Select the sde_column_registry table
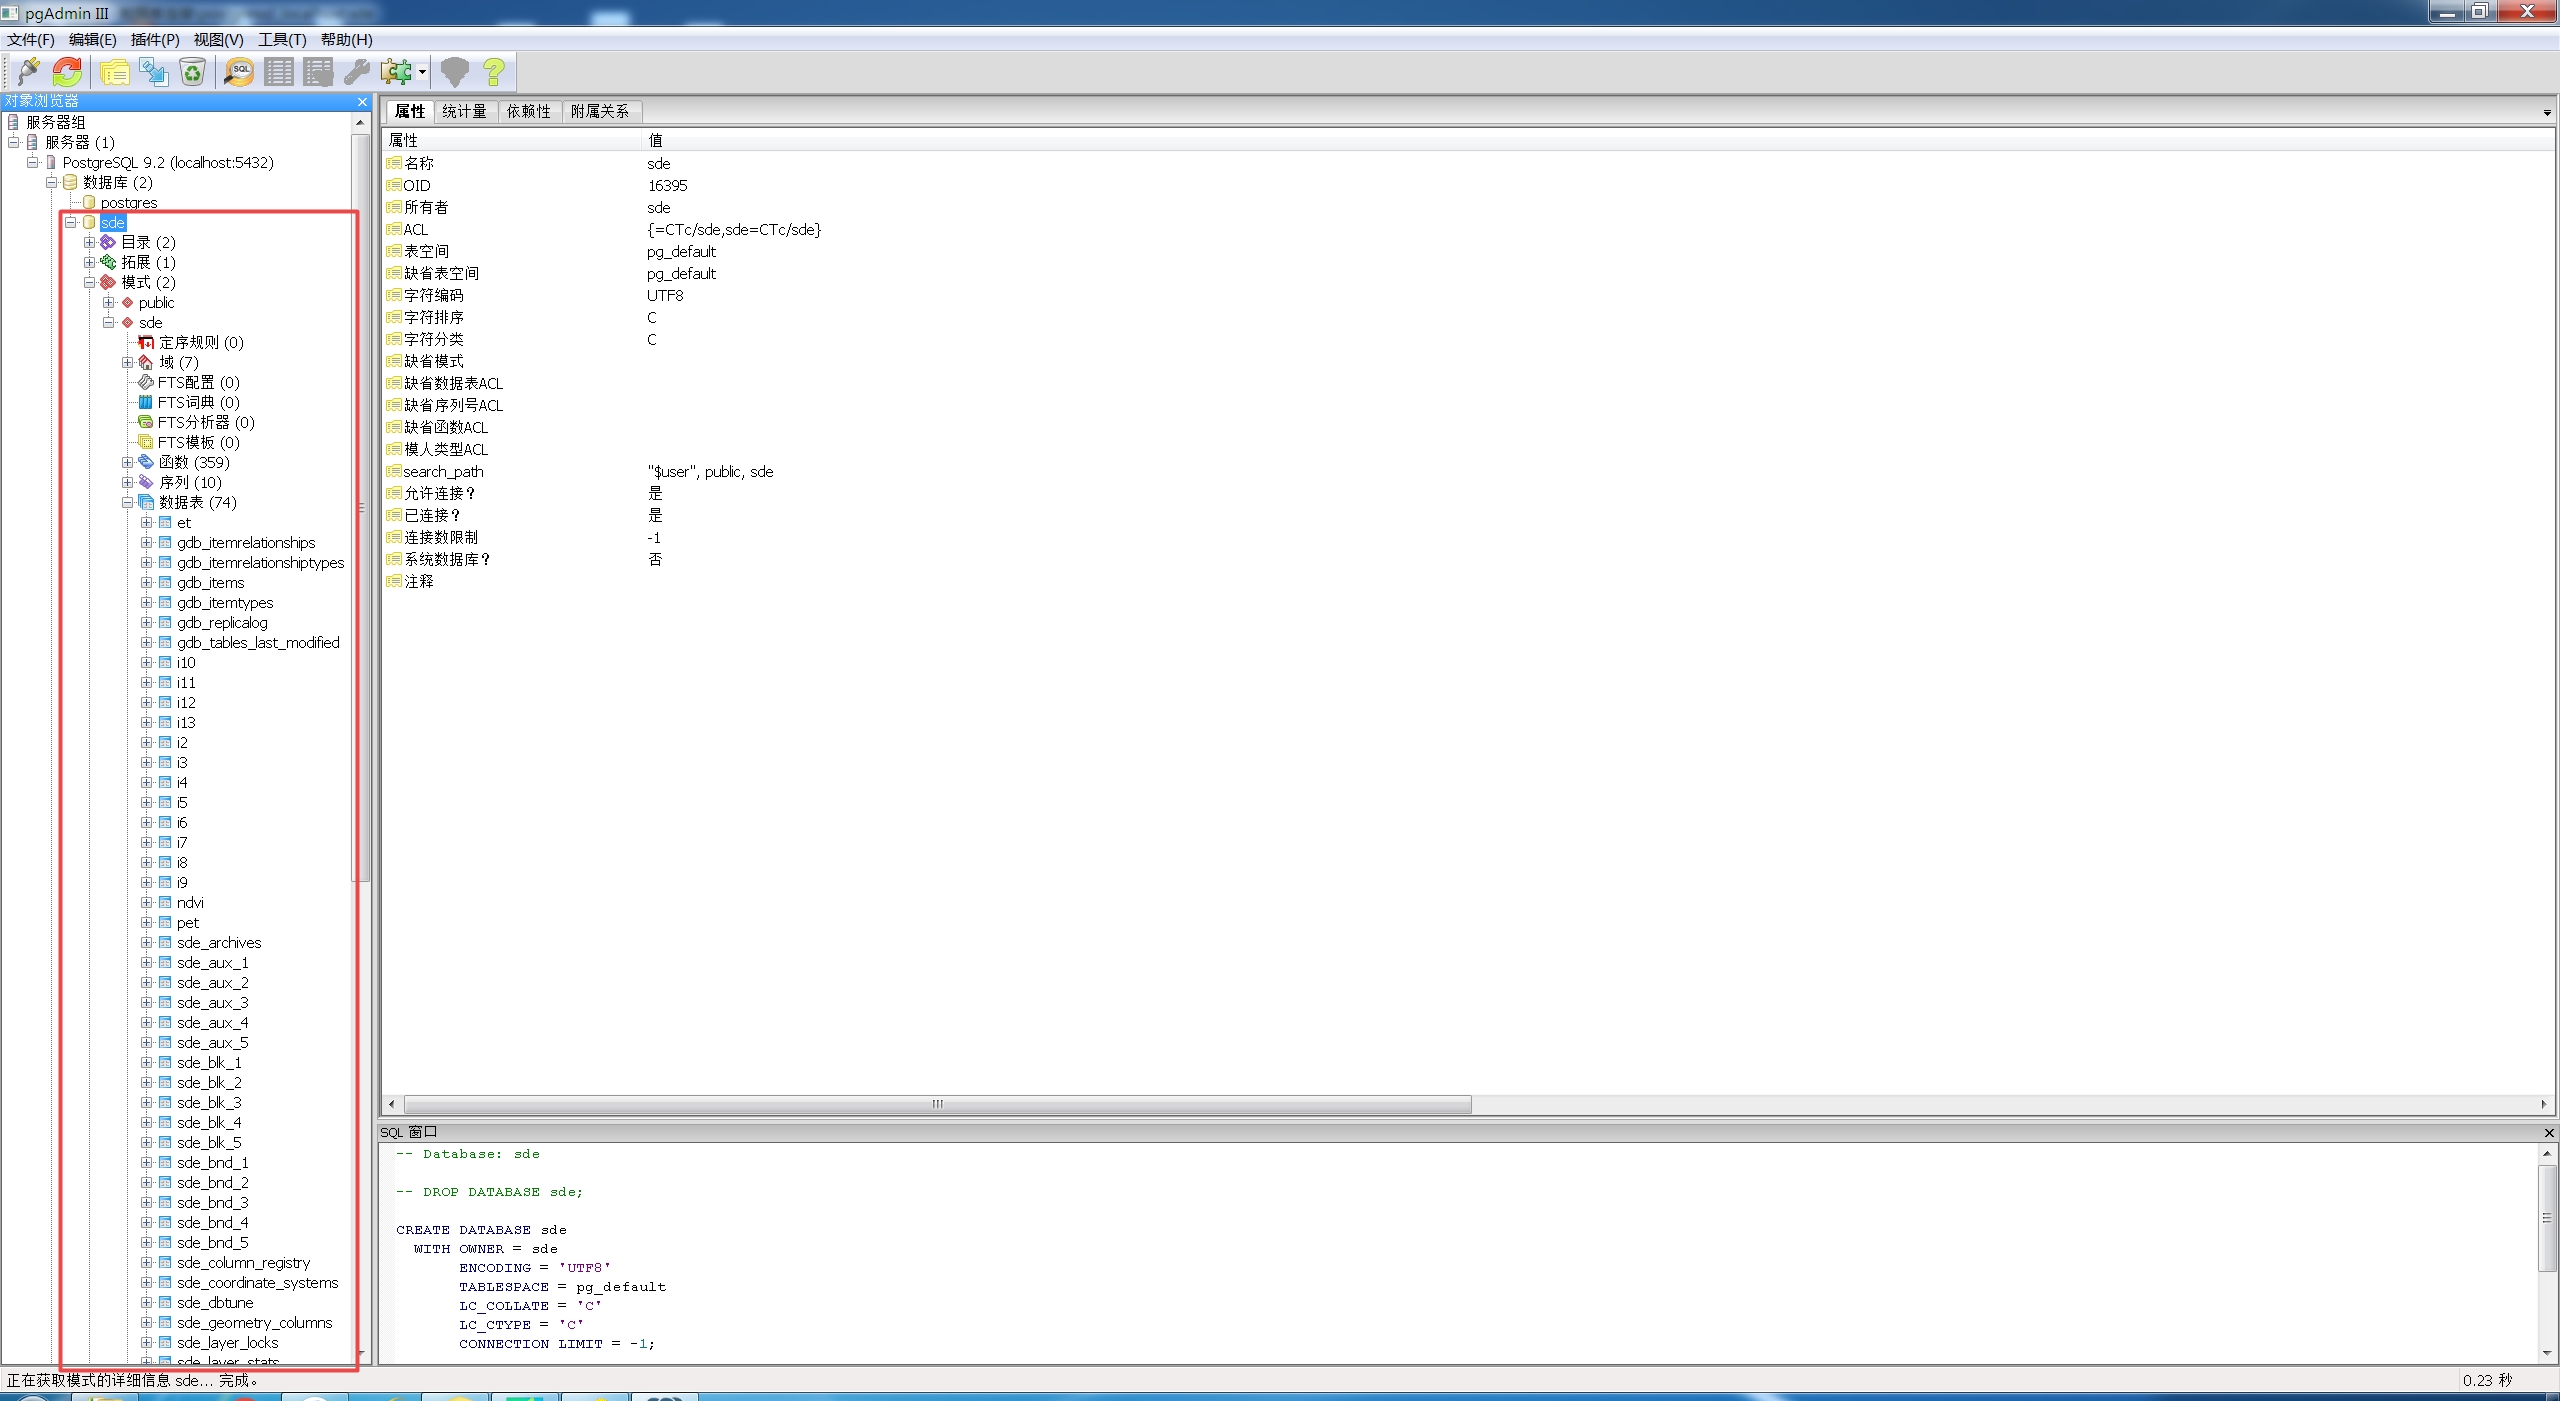 coord(243,1262)
